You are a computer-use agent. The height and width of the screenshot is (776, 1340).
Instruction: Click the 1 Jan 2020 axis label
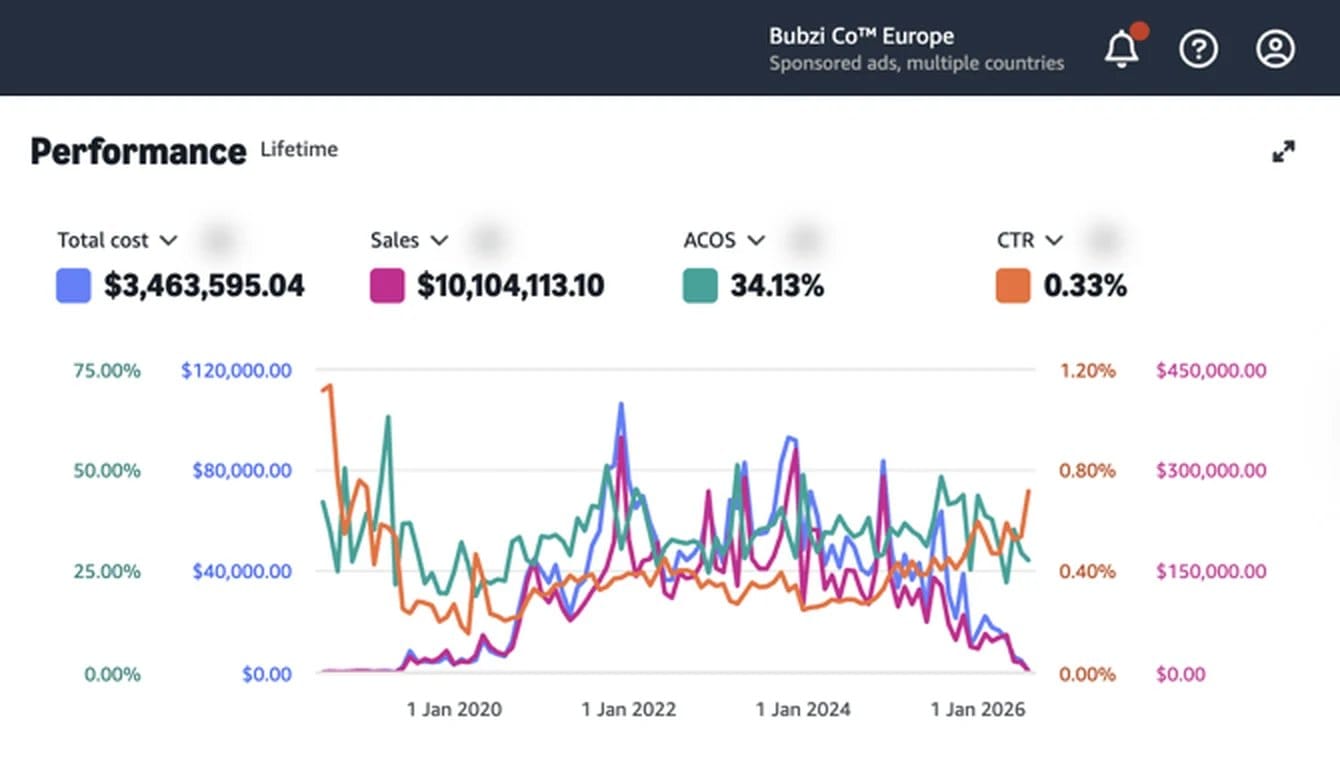(x=454, y=709)
